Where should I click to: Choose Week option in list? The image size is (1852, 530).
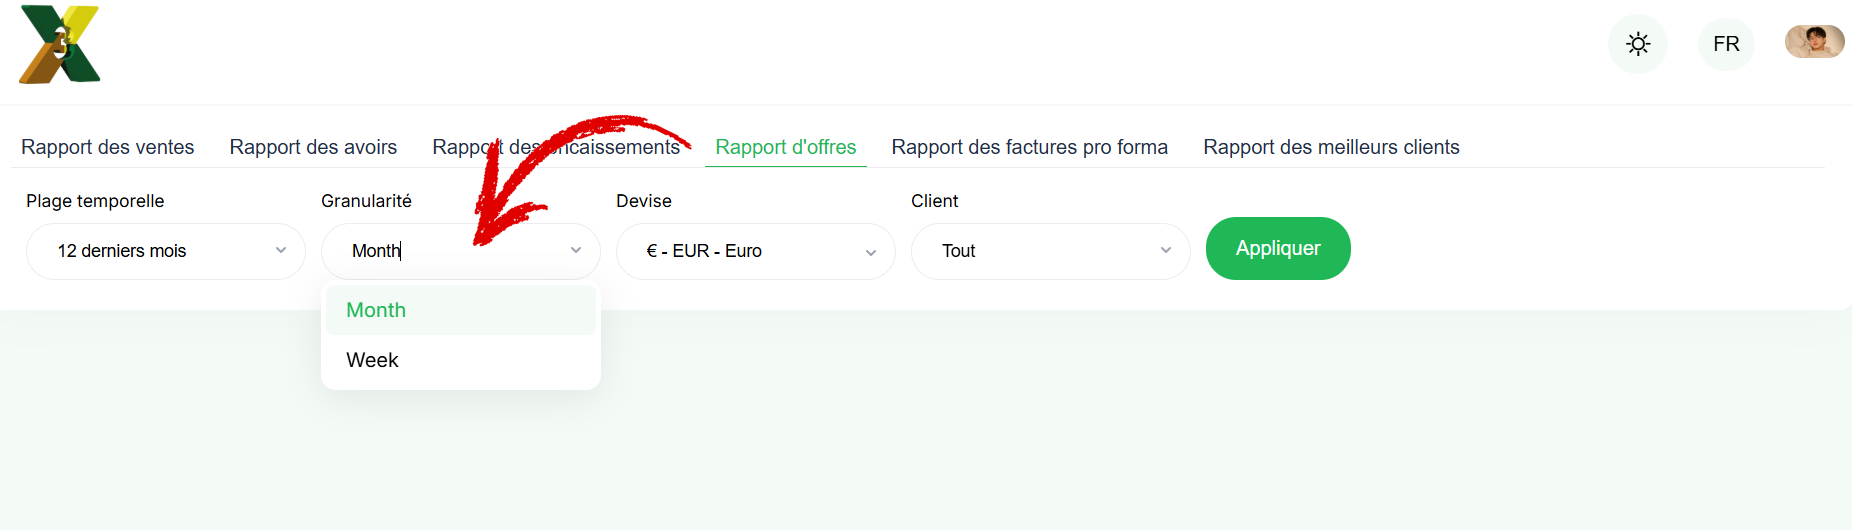(x=461, y=360)
